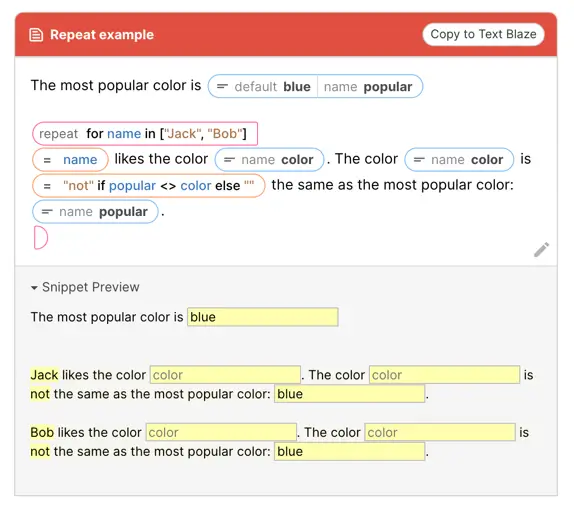Click second color field in Jack's line
This screenshot has width=574, height=508.
pos(444,375)
